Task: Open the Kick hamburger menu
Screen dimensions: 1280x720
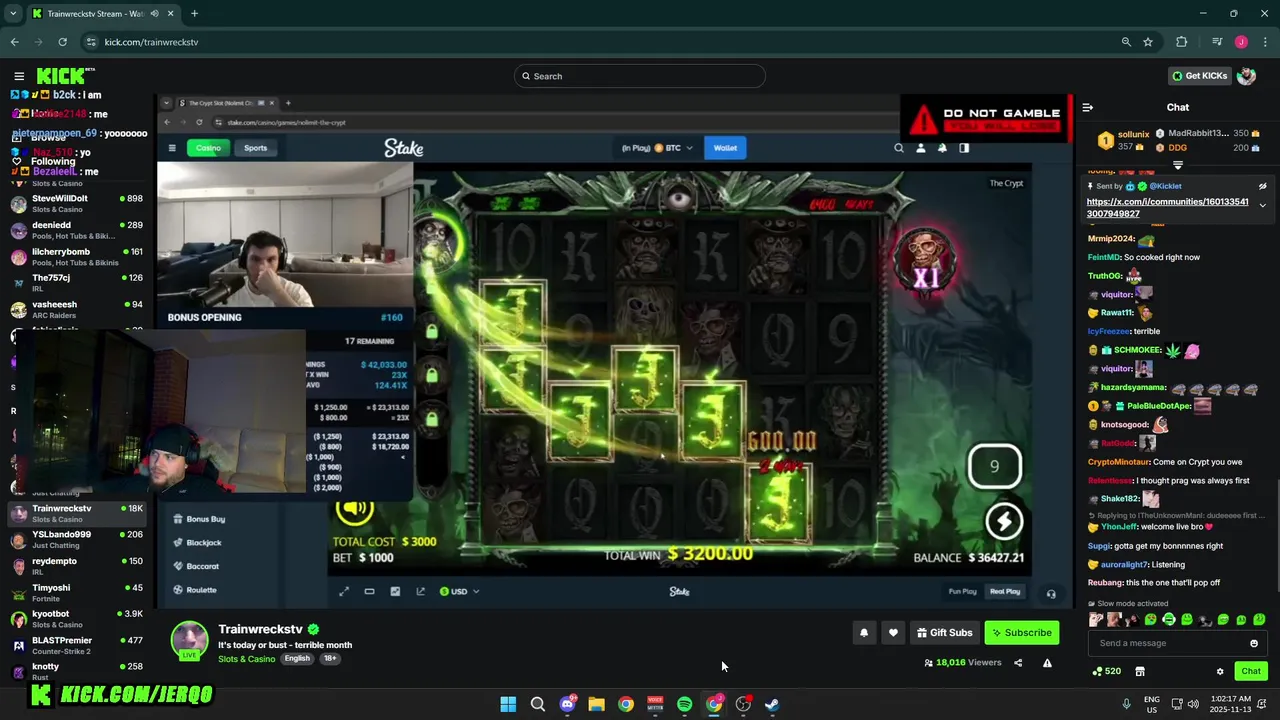Action: pyautogui.click(x=19, y=76)
